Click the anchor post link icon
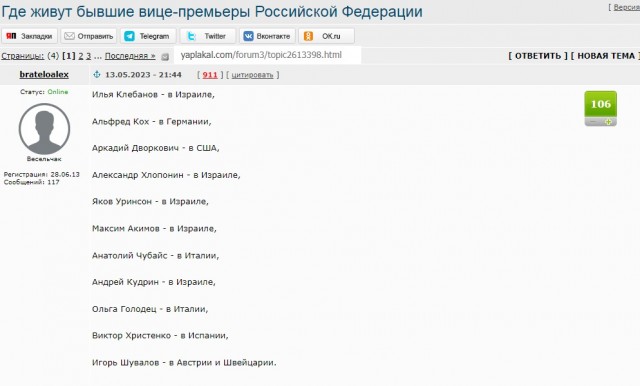Screen dimensions: 640x386 [97, 75]
